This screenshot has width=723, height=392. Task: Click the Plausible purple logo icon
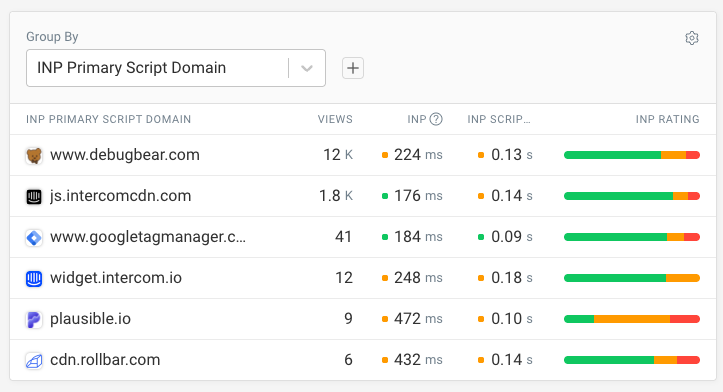tap(34, 320)
